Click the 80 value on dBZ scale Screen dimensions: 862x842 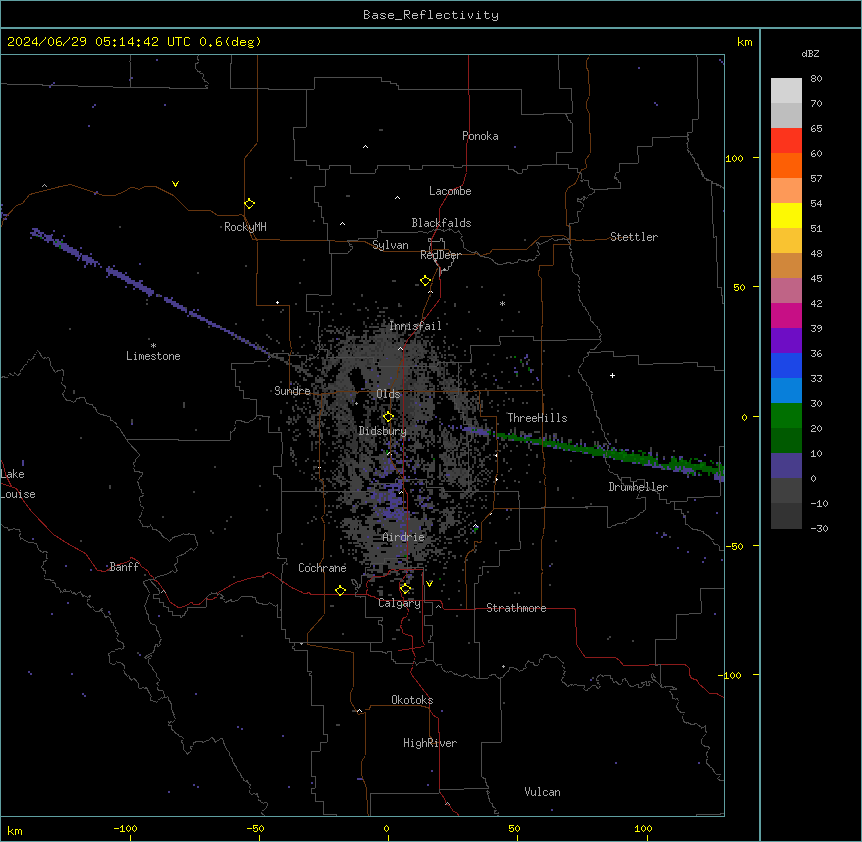[x=816, y=79]
